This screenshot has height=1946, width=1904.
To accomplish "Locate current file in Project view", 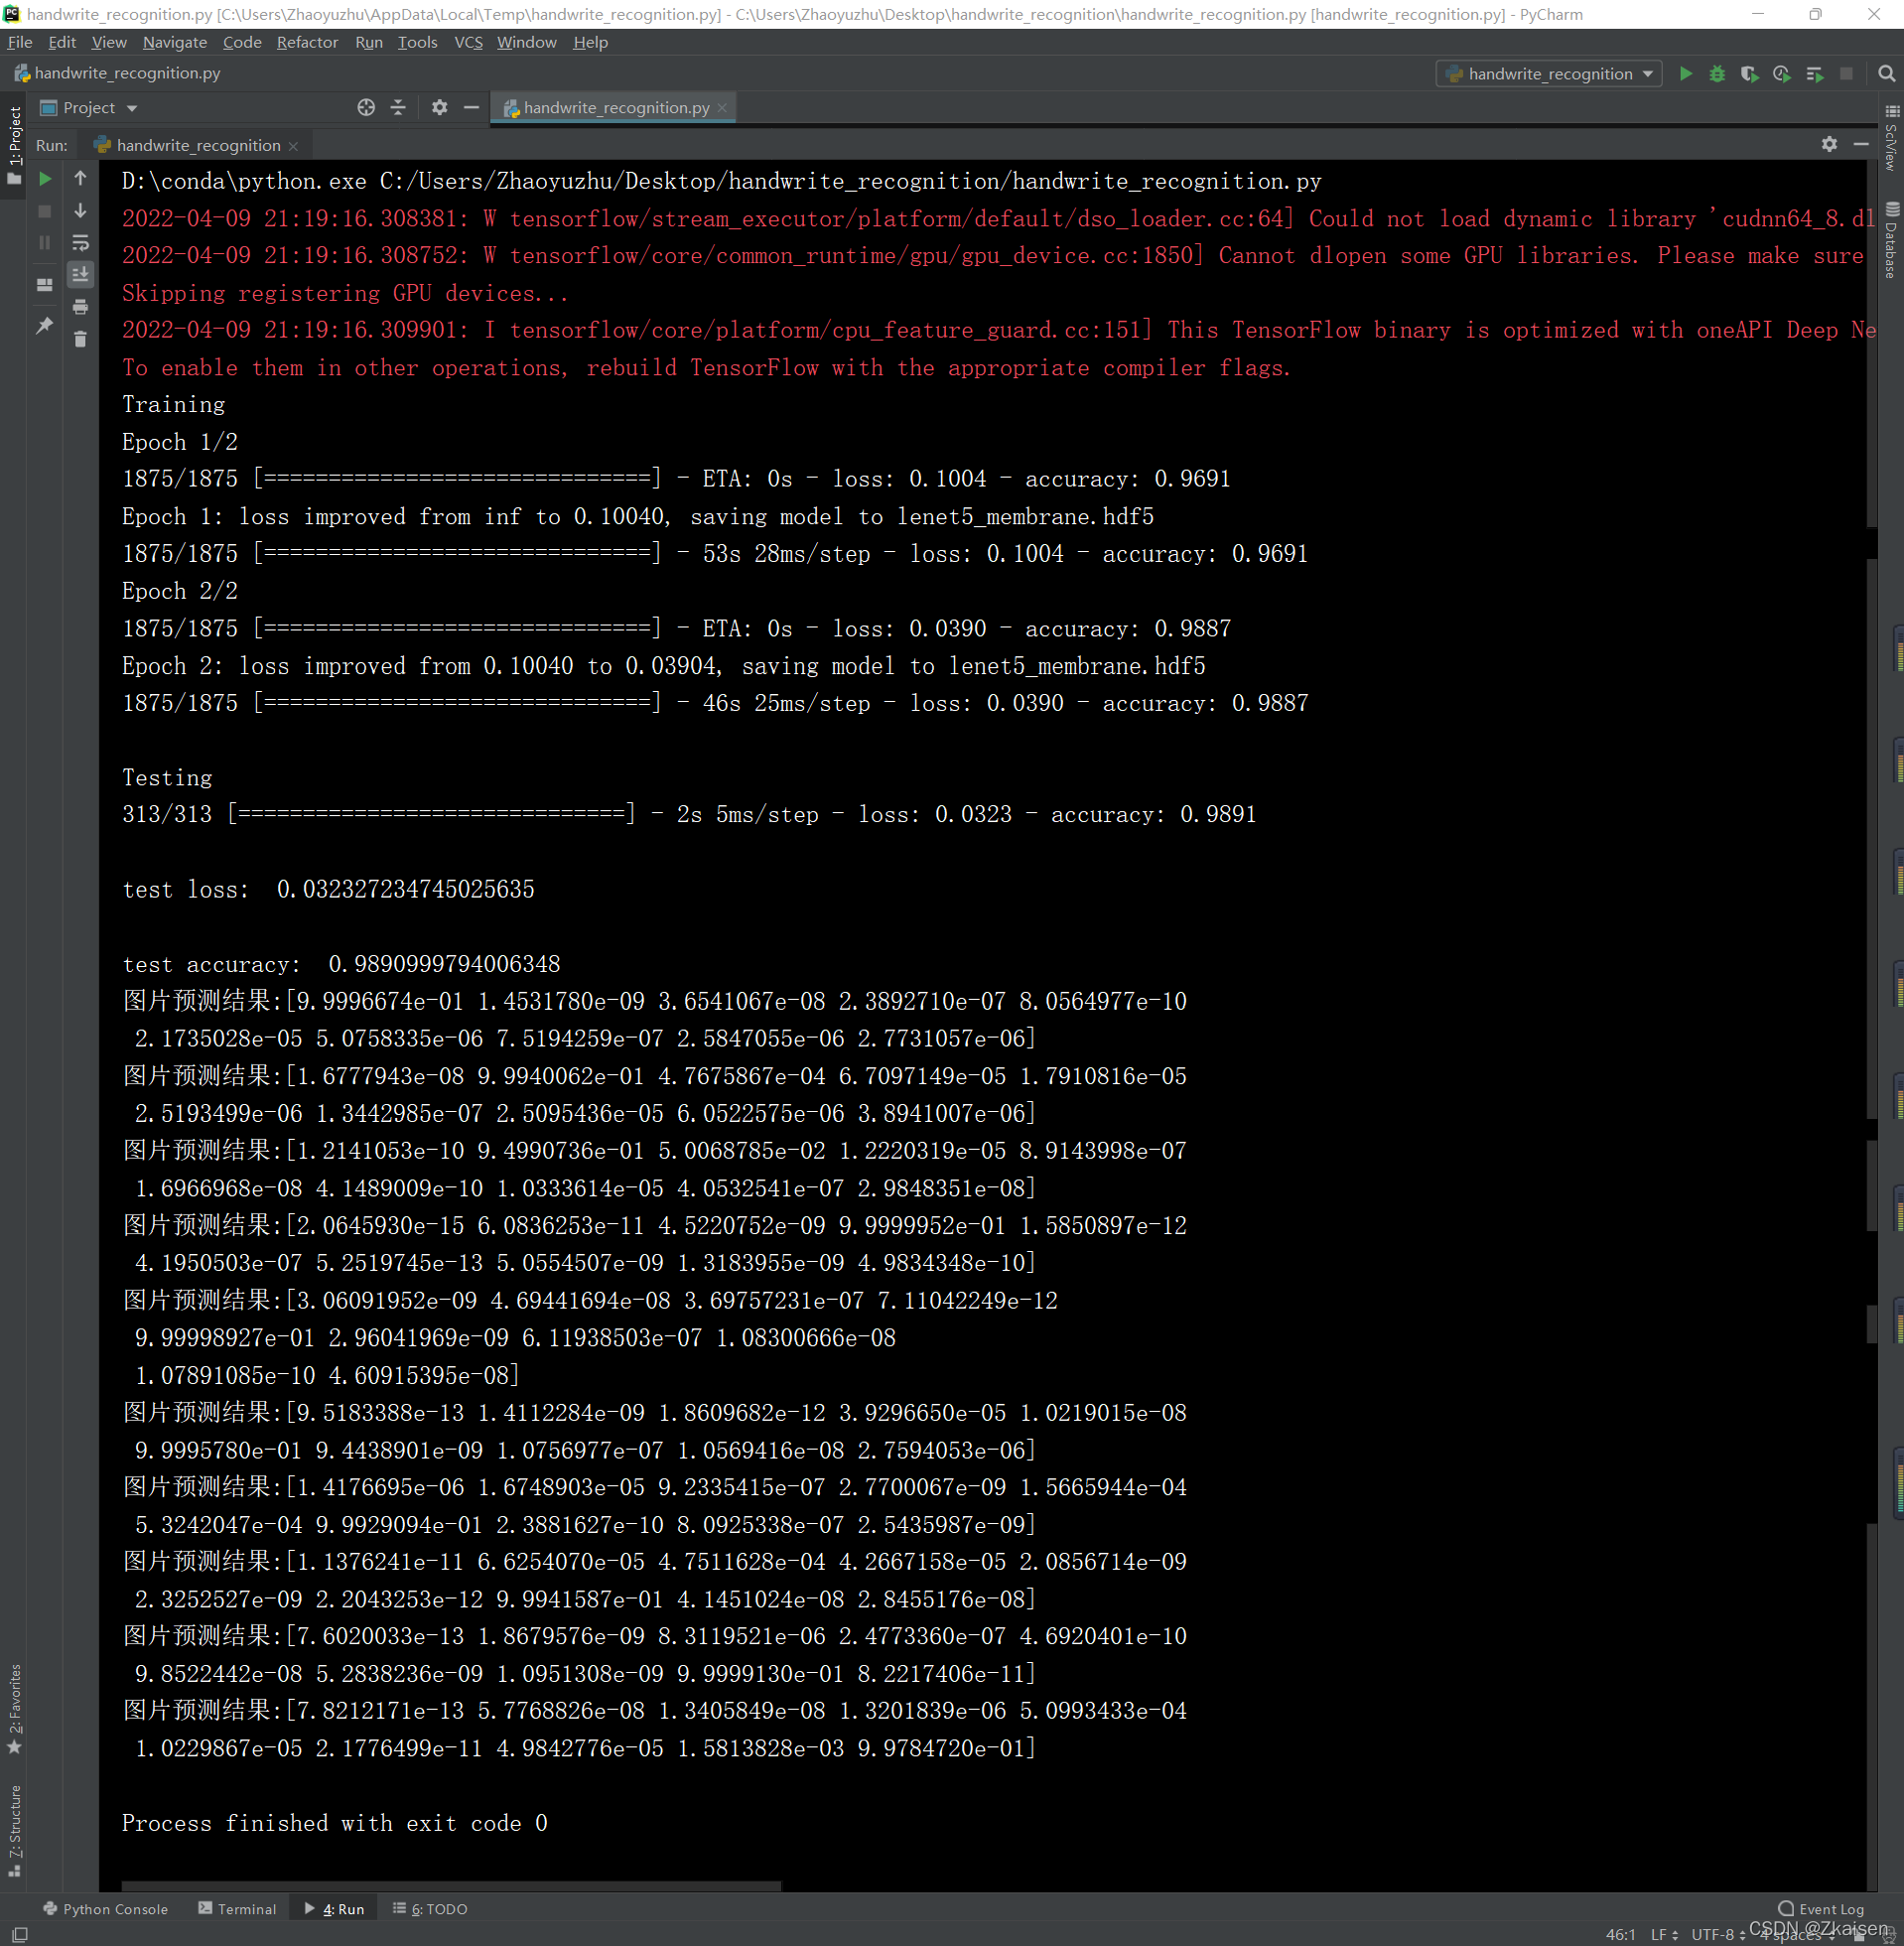I will [366, 108].
